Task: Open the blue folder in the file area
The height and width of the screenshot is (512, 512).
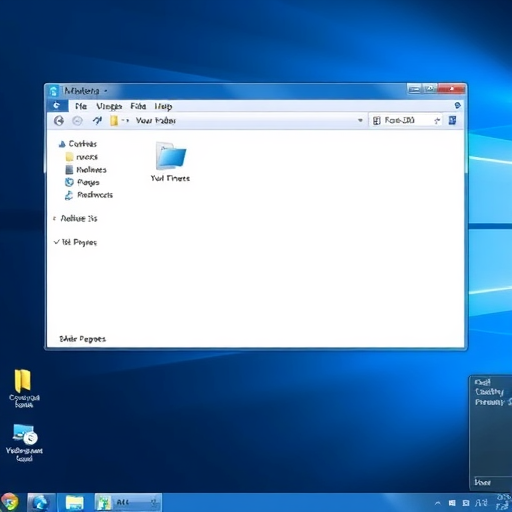Action: 171,156
